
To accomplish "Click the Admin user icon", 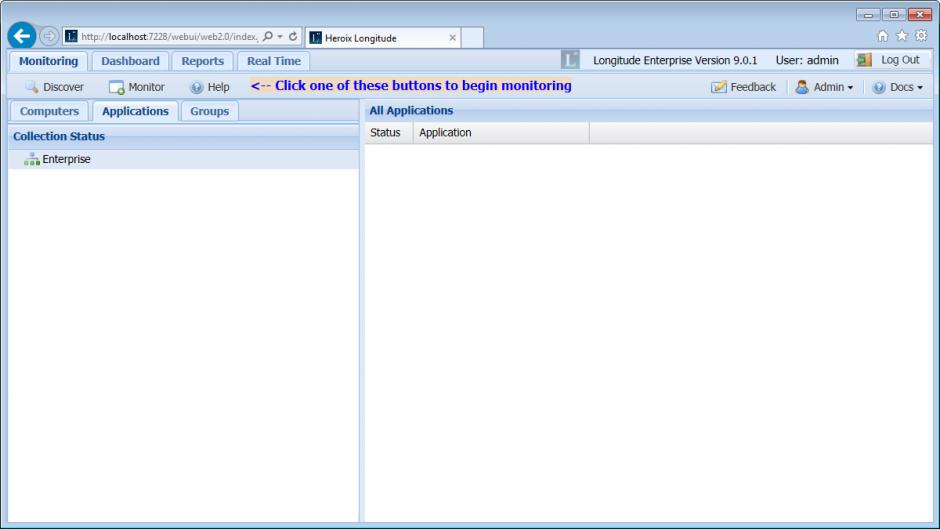I will pos(802,88).
